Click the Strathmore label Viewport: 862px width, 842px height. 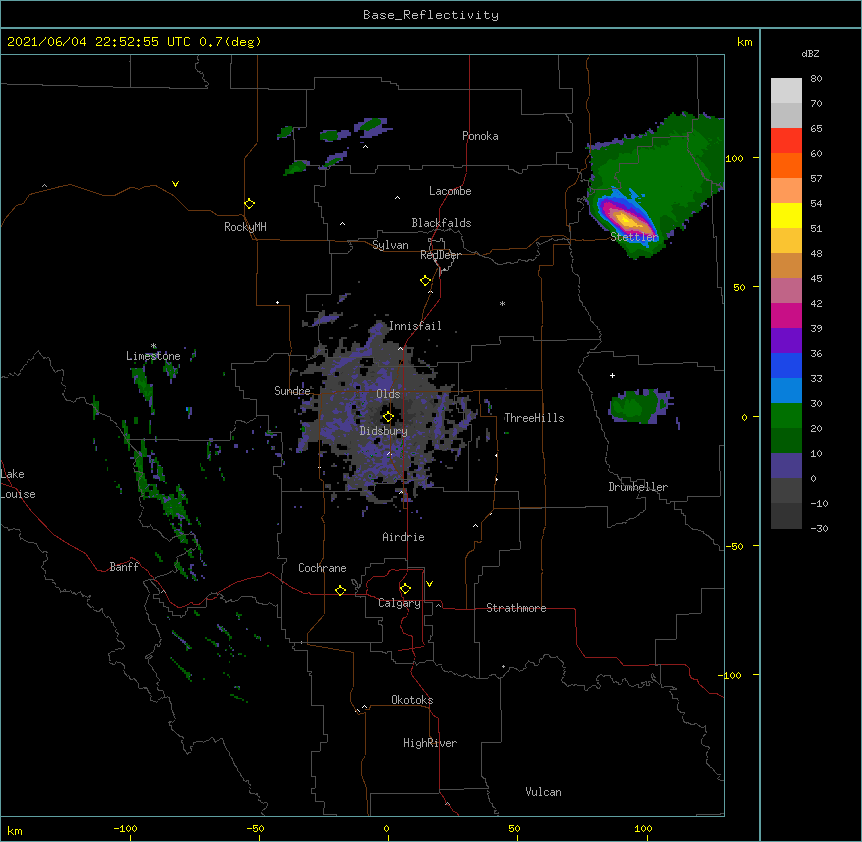pyautogui.click(x=516, y=608)
